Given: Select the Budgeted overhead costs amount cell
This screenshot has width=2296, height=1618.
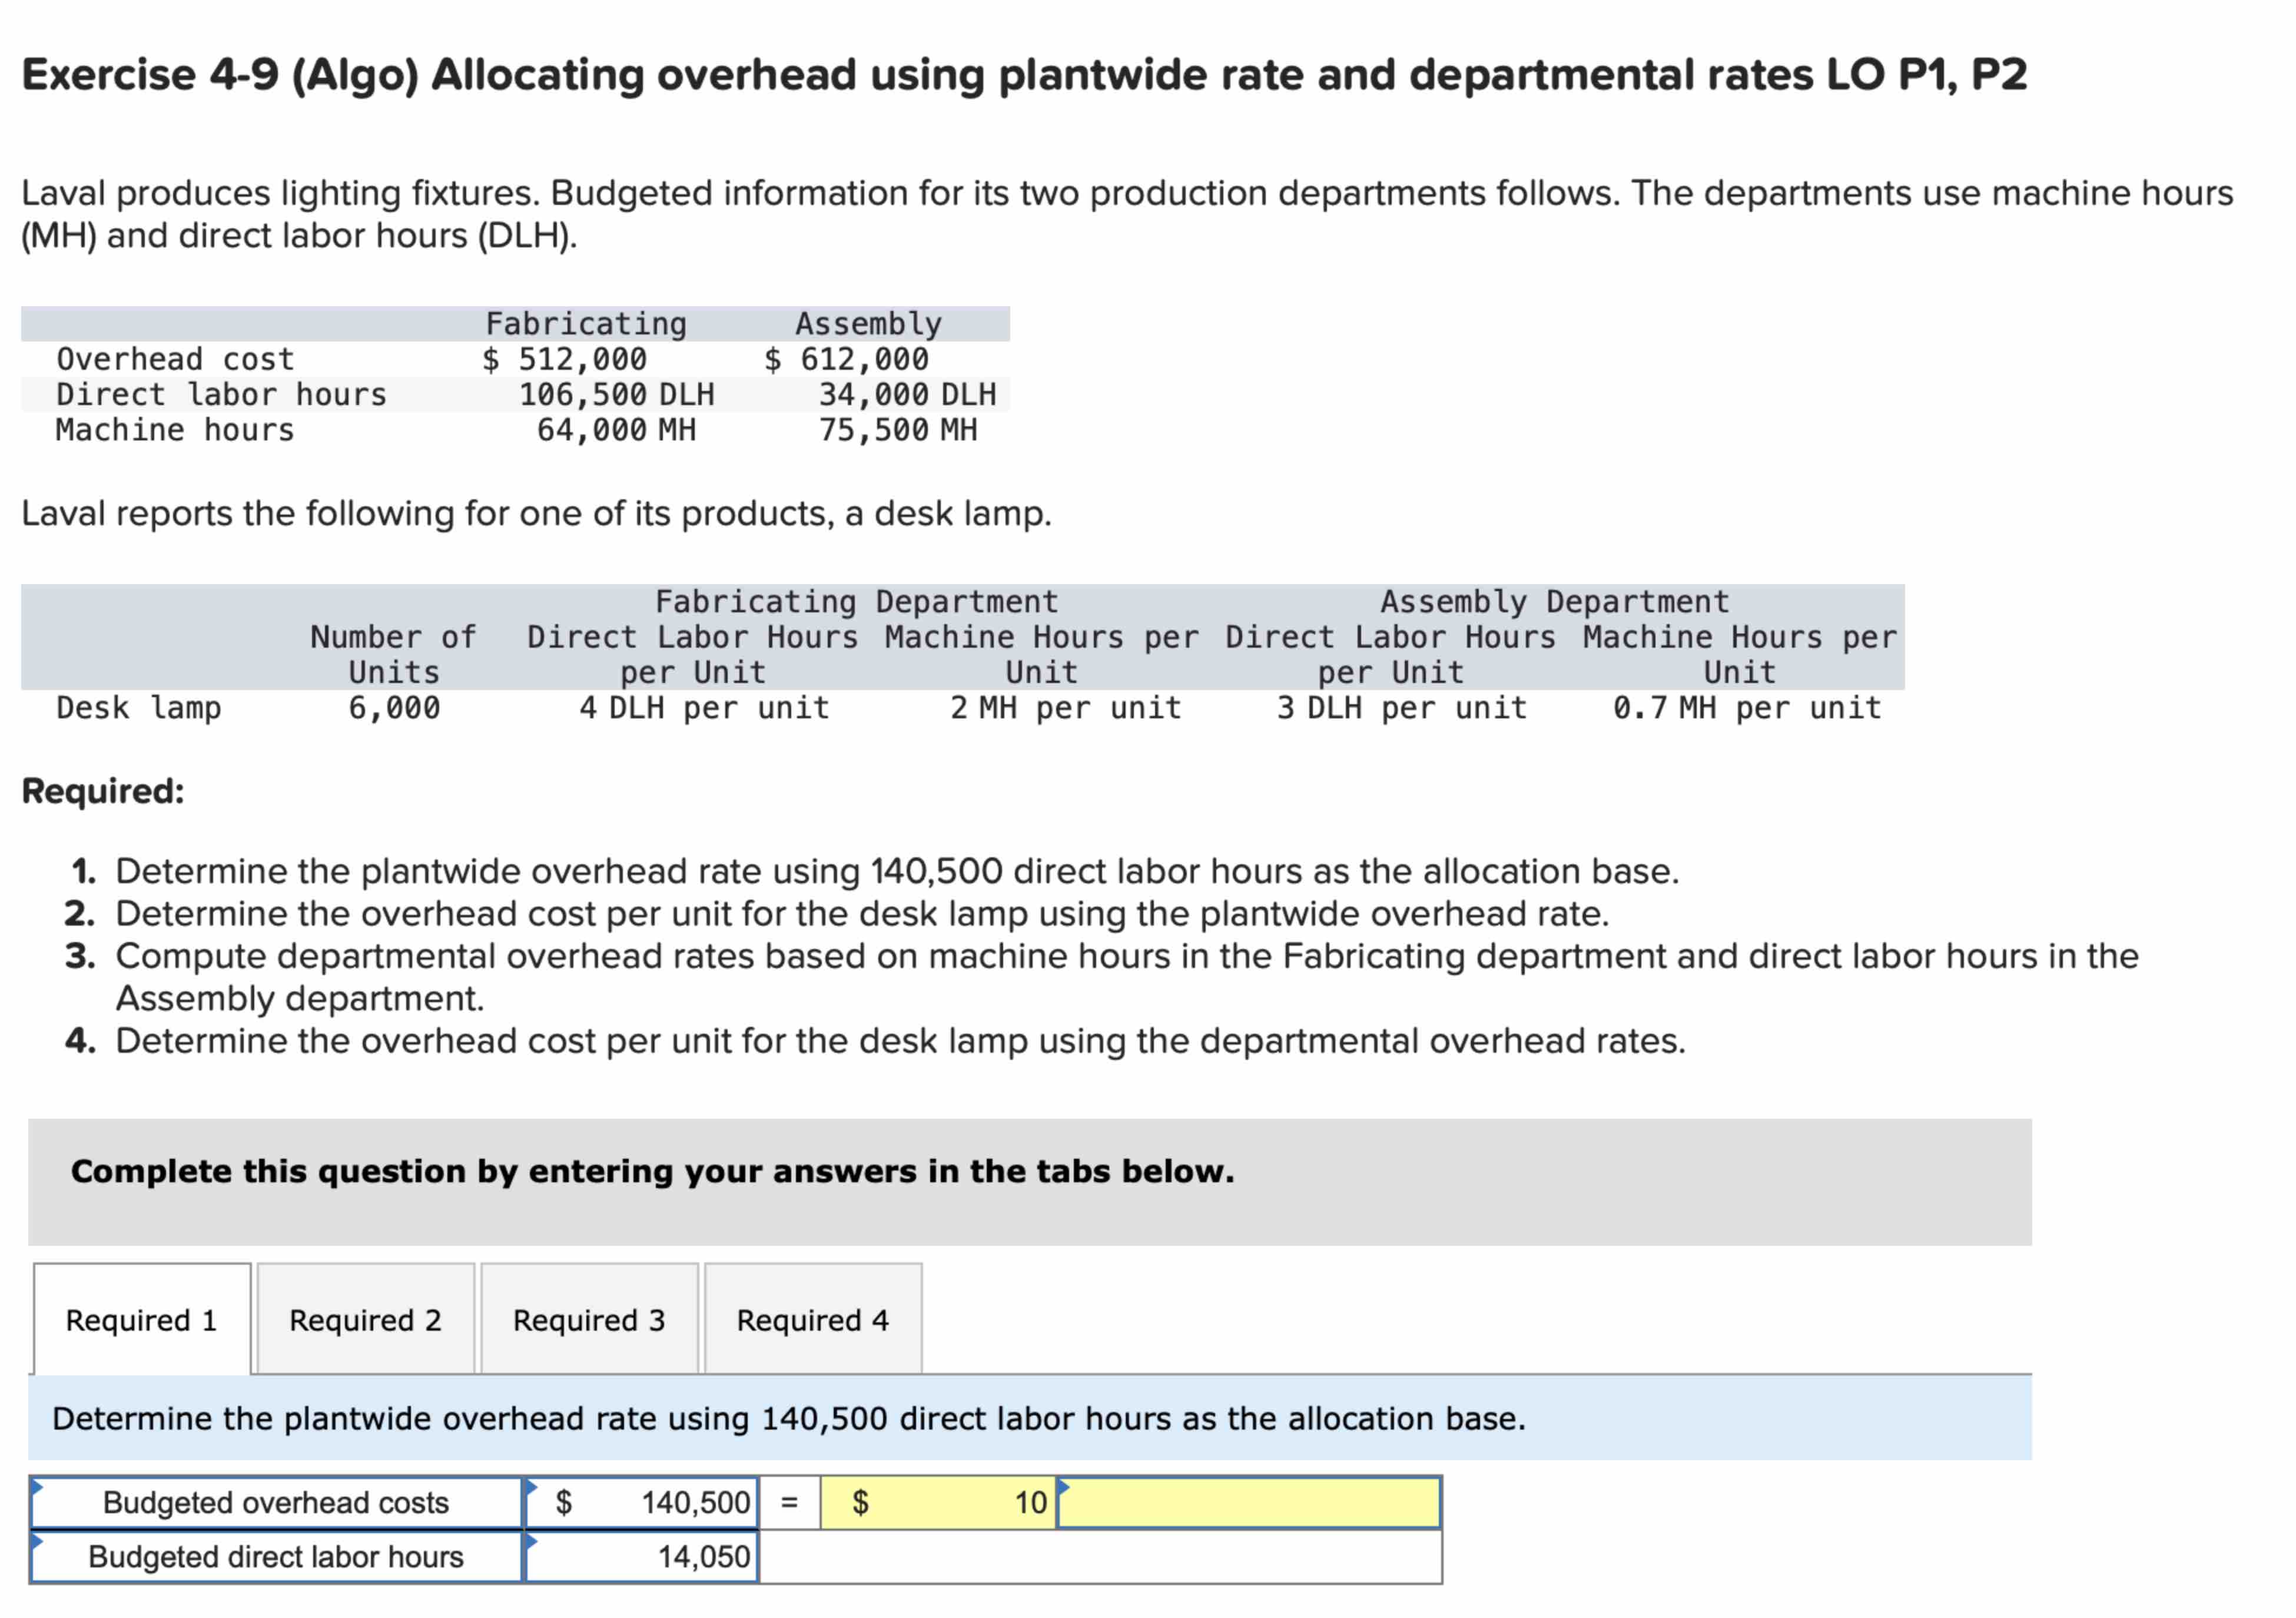Looking at the screenshot, I should (640, 1502).
